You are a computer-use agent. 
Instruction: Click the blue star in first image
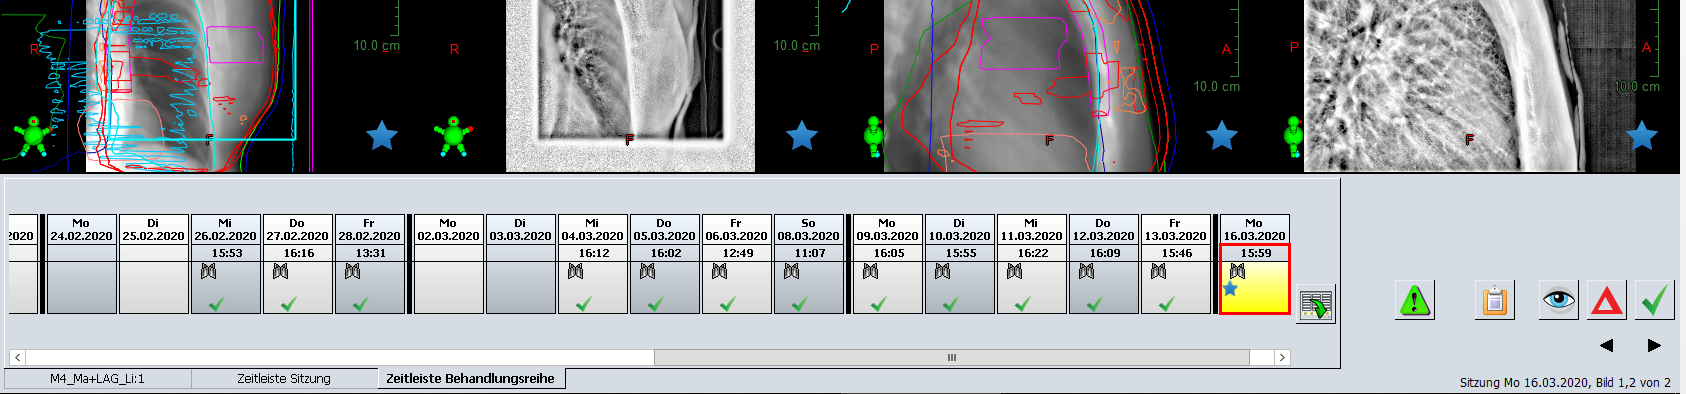click(382, 135)
